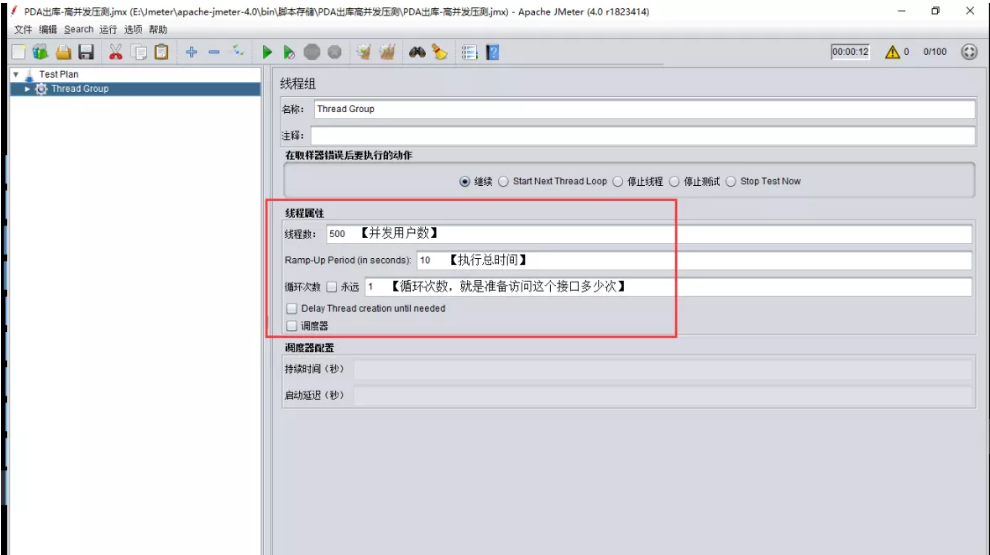The height and width of the screenshot is (555, 990).
Task: Expand all tree nodes with plus icon
Action: pos(191,52)
